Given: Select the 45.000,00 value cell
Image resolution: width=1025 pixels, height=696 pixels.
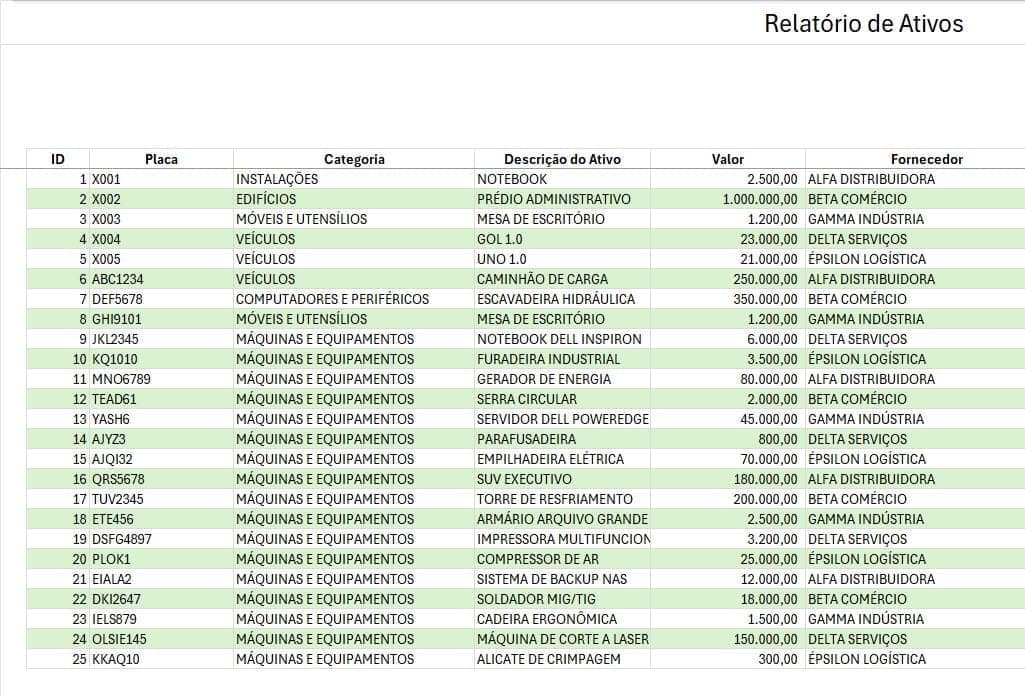Looking at the screenshot, I should 728,419.
